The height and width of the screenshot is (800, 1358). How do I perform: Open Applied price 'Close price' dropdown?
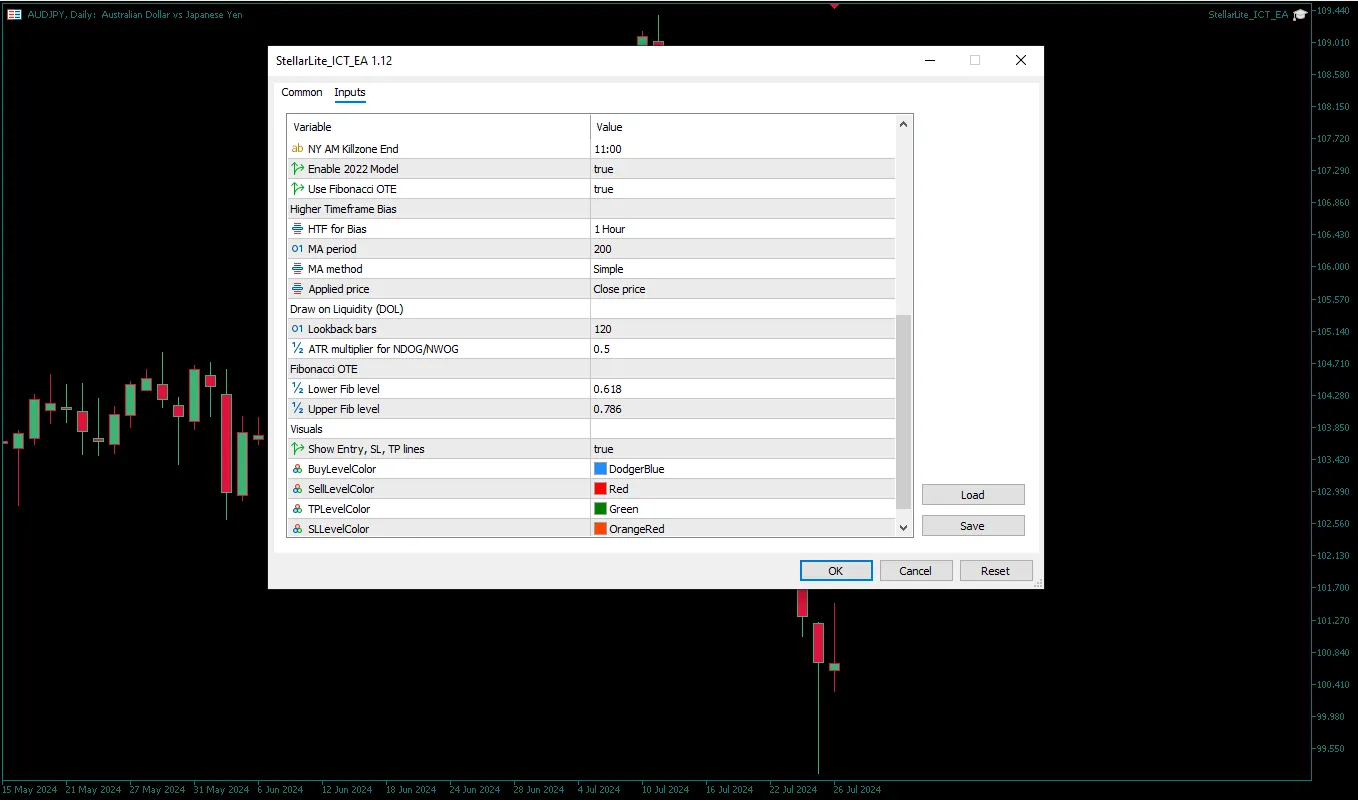743,289
